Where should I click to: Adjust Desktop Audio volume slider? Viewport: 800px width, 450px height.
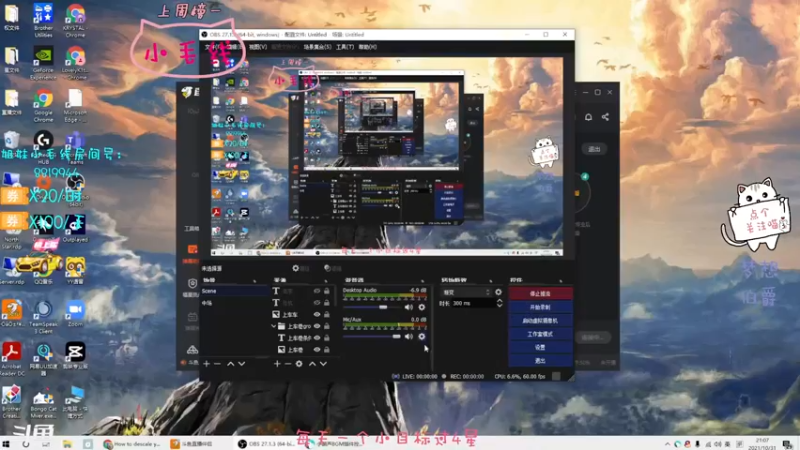click(x=372, y=307)
